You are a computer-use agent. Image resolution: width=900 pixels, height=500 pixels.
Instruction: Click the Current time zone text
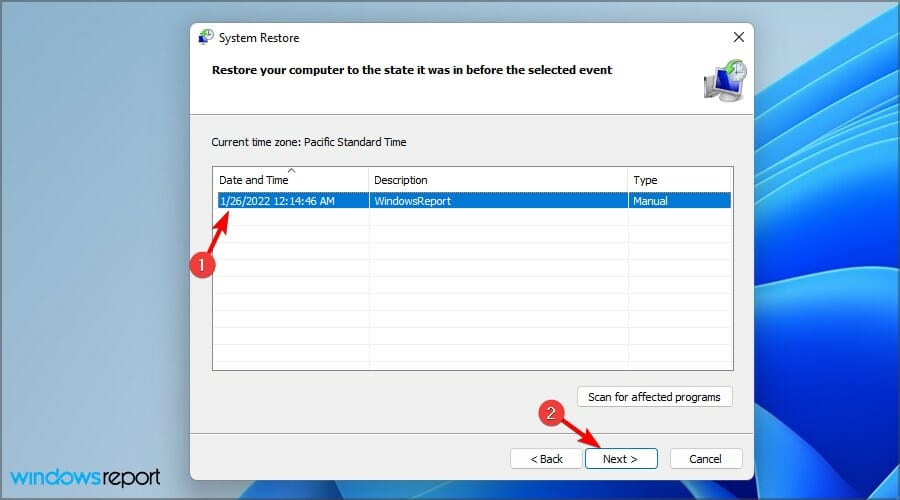(309, 142)
